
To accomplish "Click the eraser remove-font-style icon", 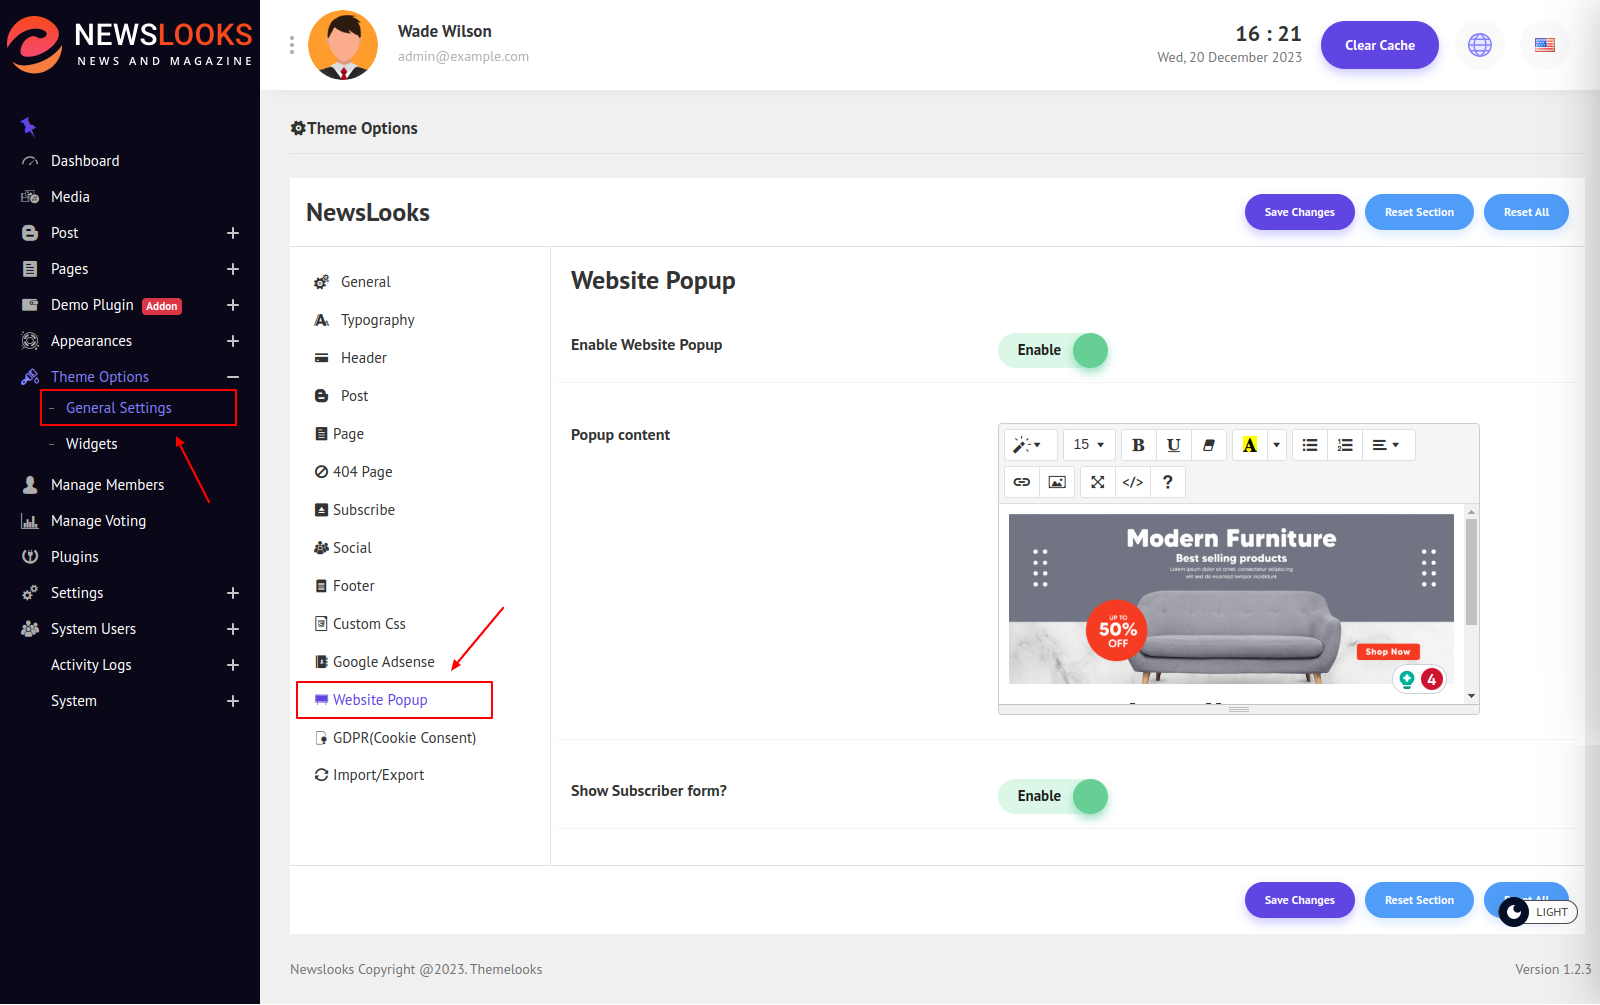I will [1209, 445].
